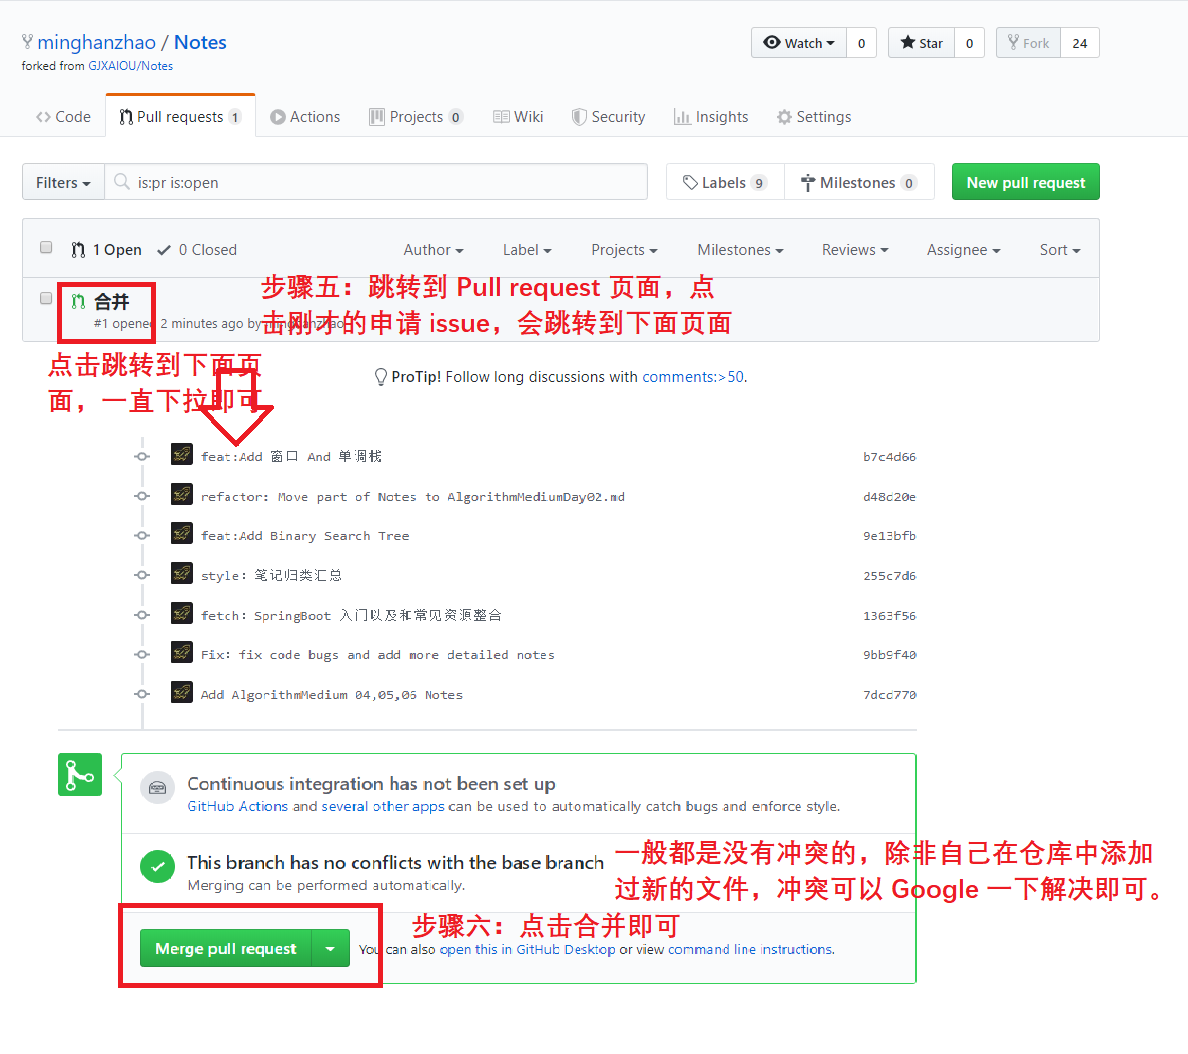This screenshot has width=1188, height=1054.
Task: Expand the Reviews filter dropdown
Action: coord(855,250)
